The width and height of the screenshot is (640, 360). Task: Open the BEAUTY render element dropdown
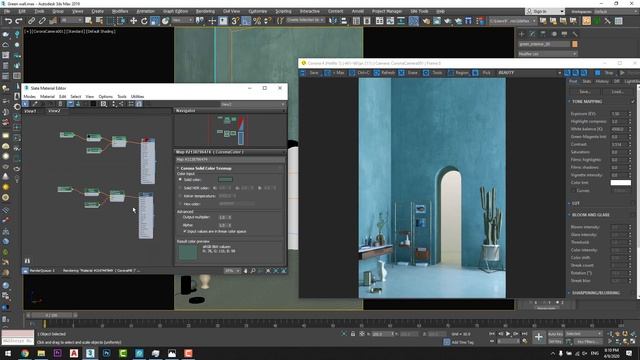pyautogui.click(x=529, y=73)
